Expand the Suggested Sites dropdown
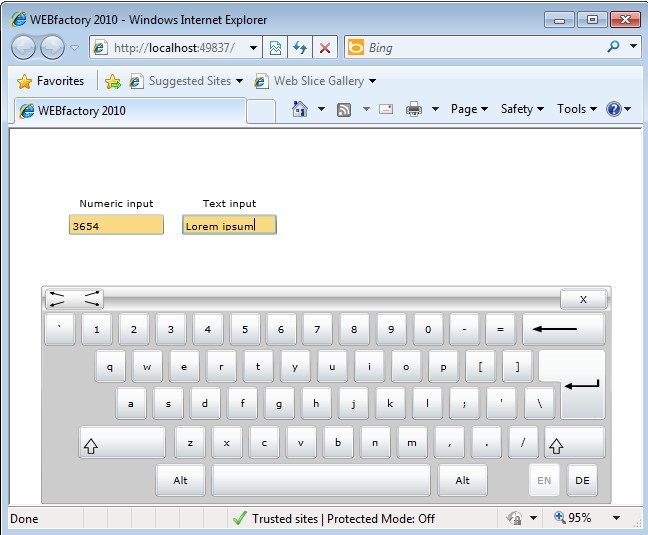 click(239, 81)
